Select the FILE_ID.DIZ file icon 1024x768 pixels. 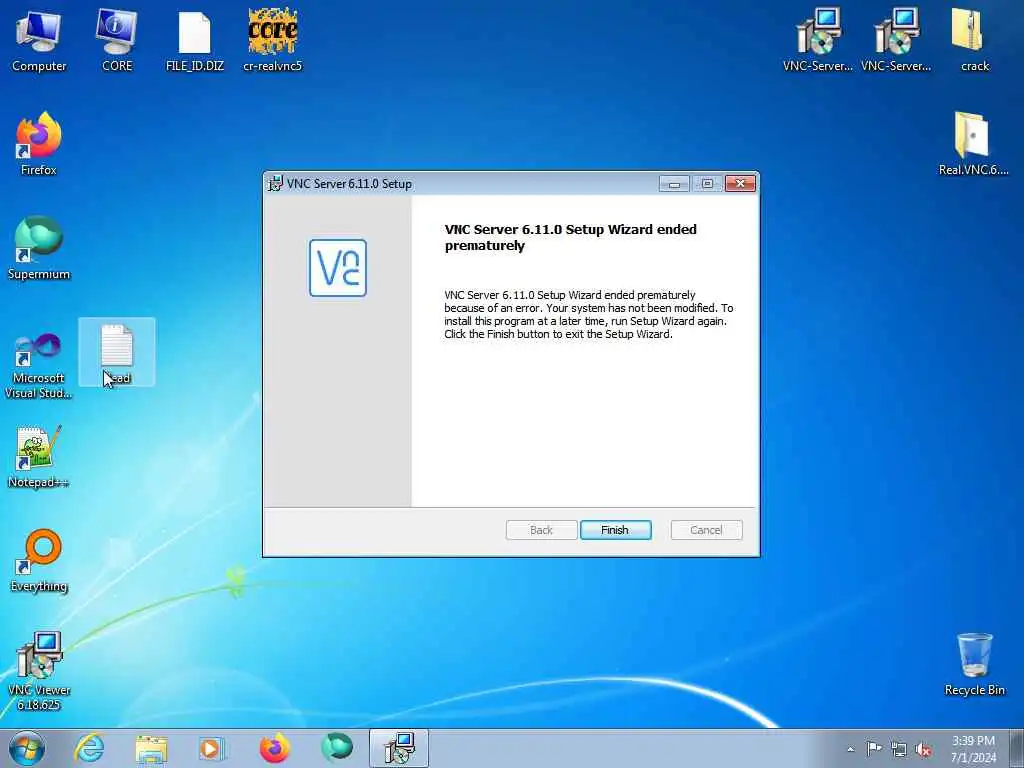[x=195, y=40]
